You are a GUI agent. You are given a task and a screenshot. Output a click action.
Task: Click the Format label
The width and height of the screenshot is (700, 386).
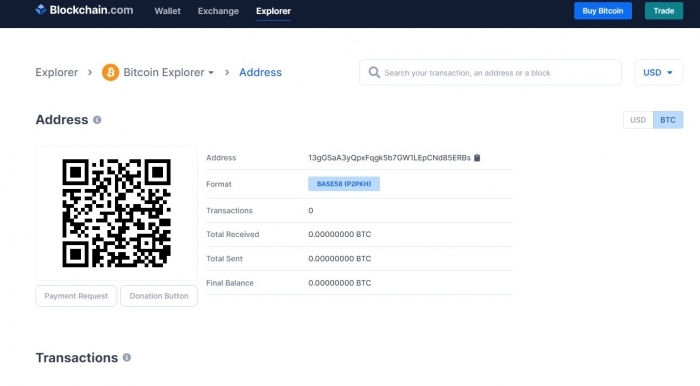point(219,184)
